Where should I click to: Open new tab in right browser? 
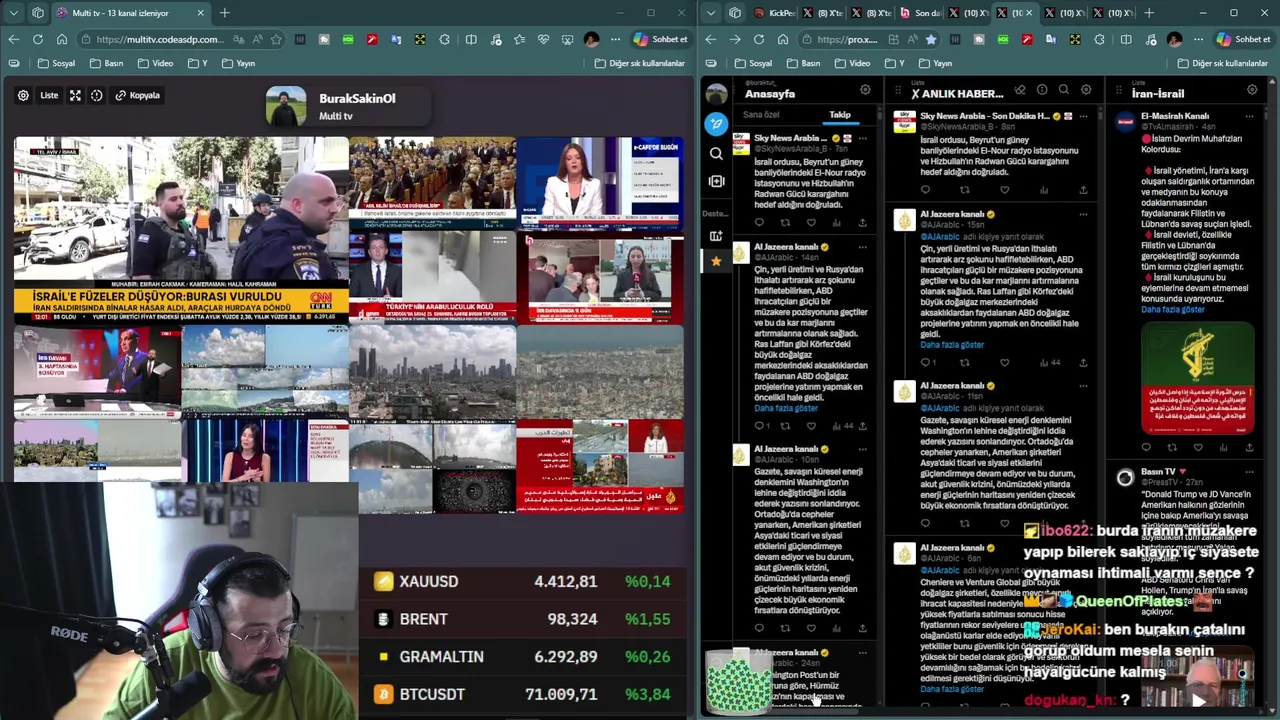tap(1149, 13)
